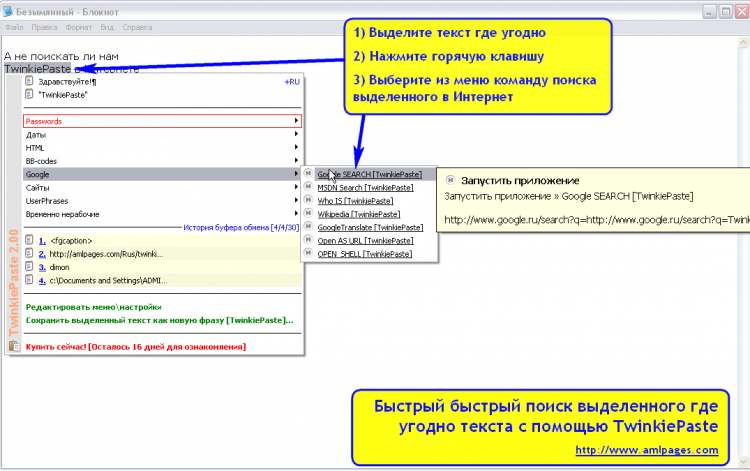The height and width of the screenshot is (471, 750).
Task: Choose Who IS [TwinkiePaste] command
Action: pyautogui.click(x=355, y=201)
